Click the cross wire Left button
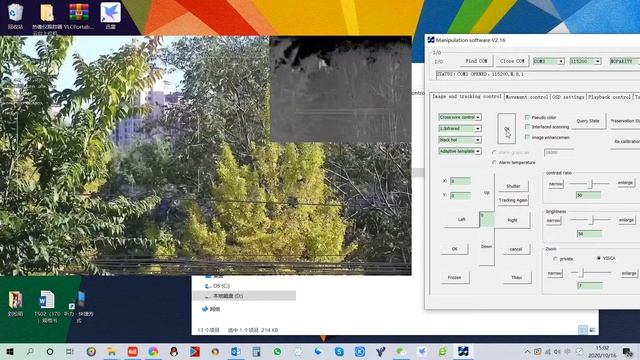The width and height of the screenshot is (640, 360). [462, 220]
